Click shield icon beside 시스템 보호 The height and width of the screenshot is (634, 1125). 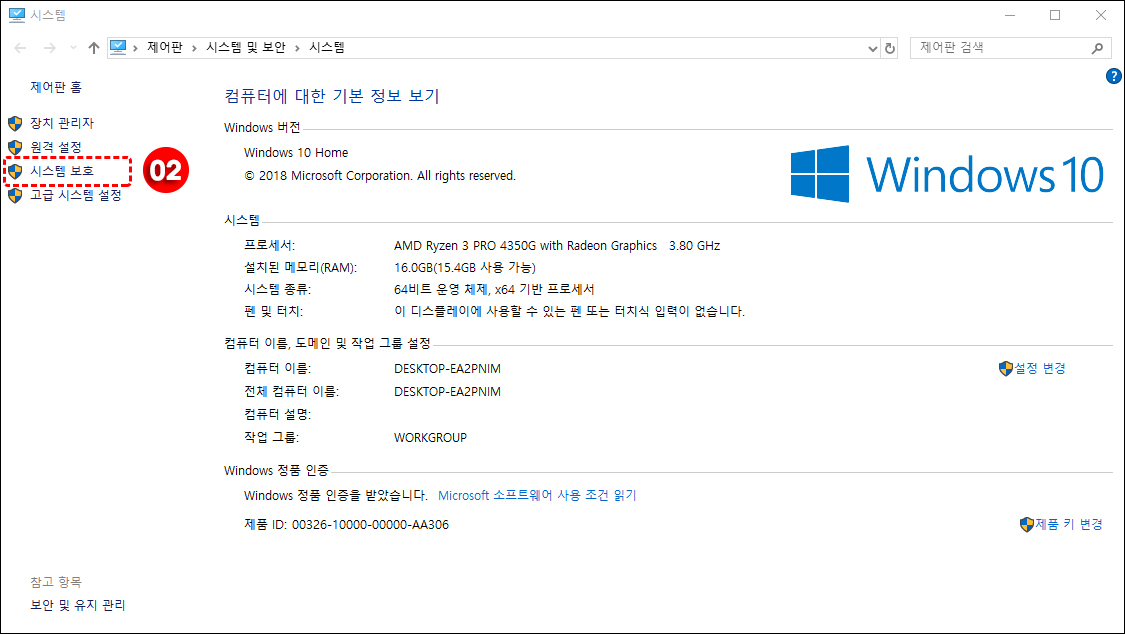[15, 171]
